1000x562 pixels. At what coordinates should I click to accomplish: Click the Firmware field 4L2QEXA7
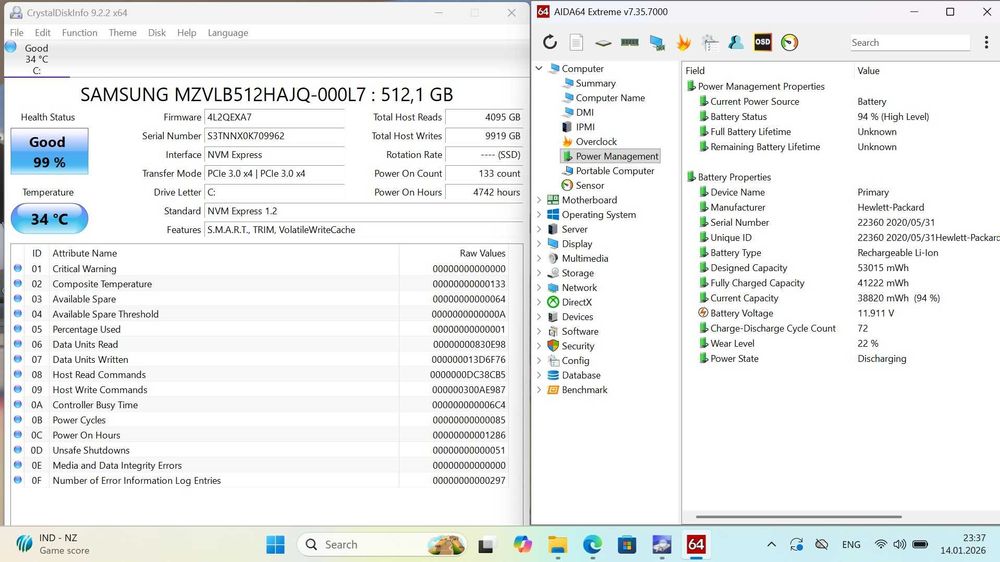274,117
